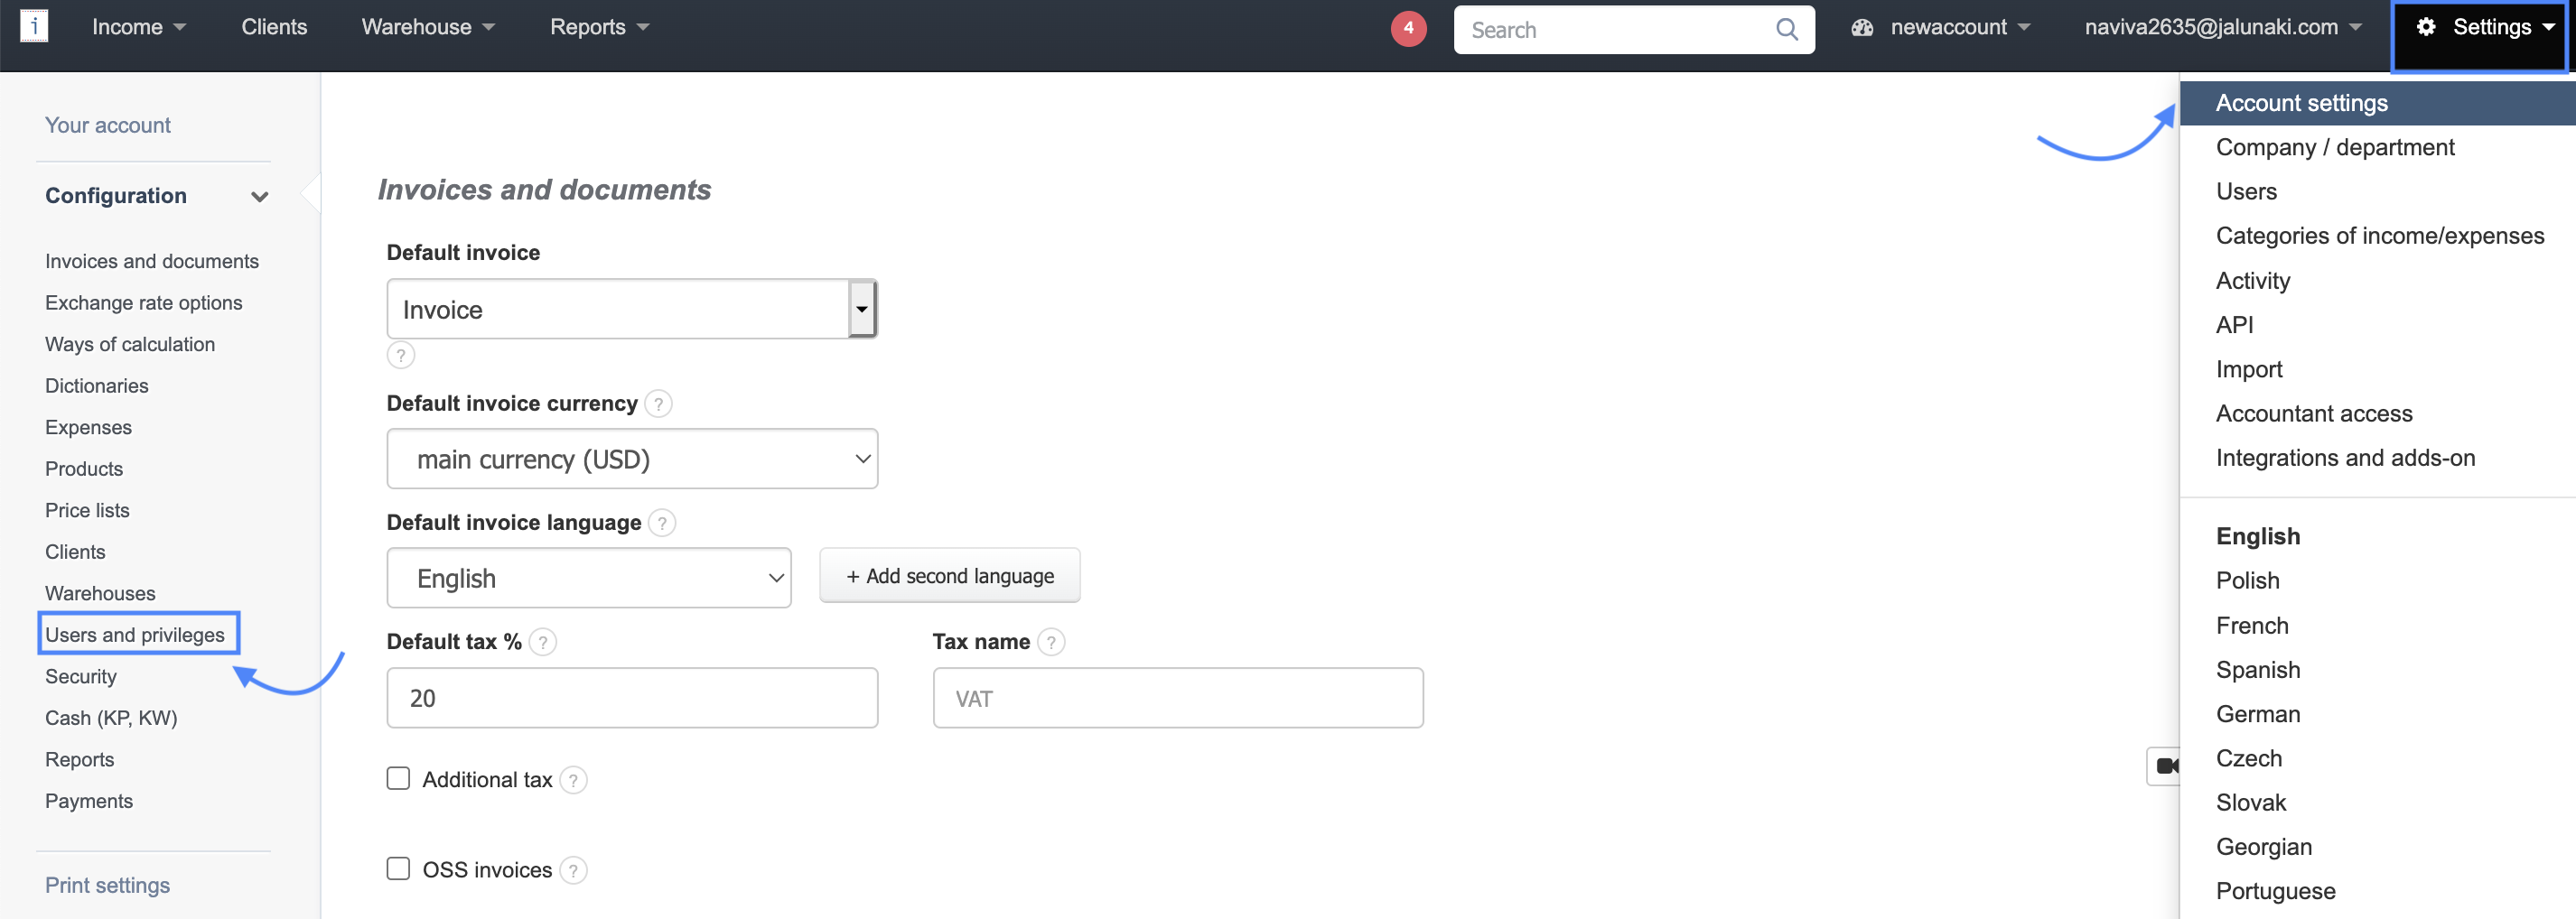Viewport: 2576px width, 919px height.
Task: Click the video camera icon
Action: coord(2165,766)
